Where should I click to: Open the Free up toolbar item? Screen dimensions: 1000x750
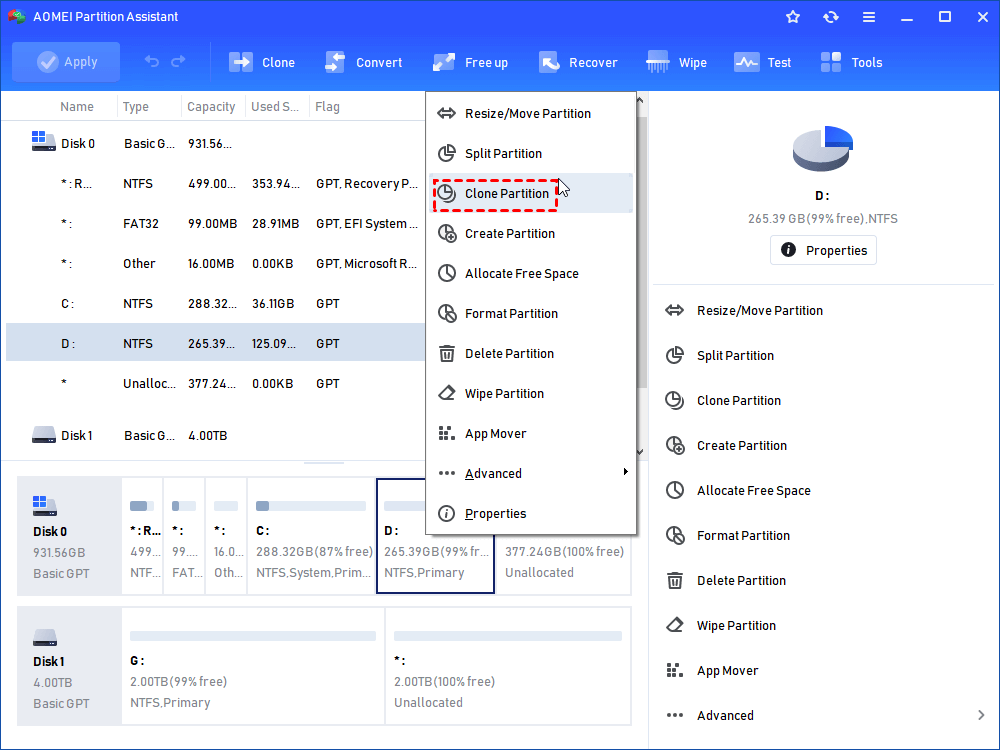(470, 62)
